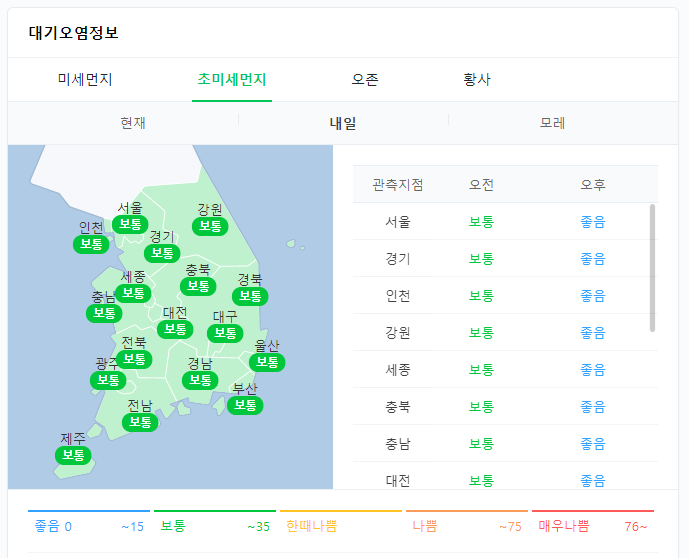
Task: Click the 경남 보통 map badge
Action: click(200, 380)
